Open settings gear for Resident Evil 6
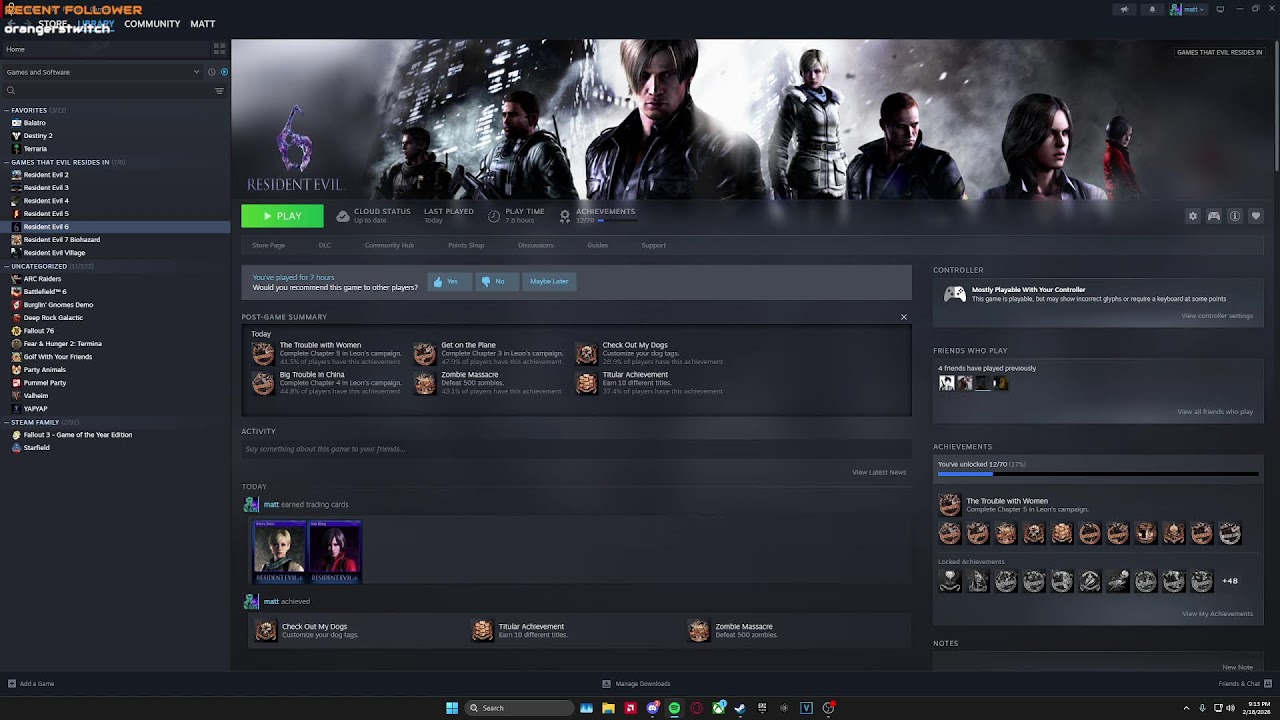 1192,216
